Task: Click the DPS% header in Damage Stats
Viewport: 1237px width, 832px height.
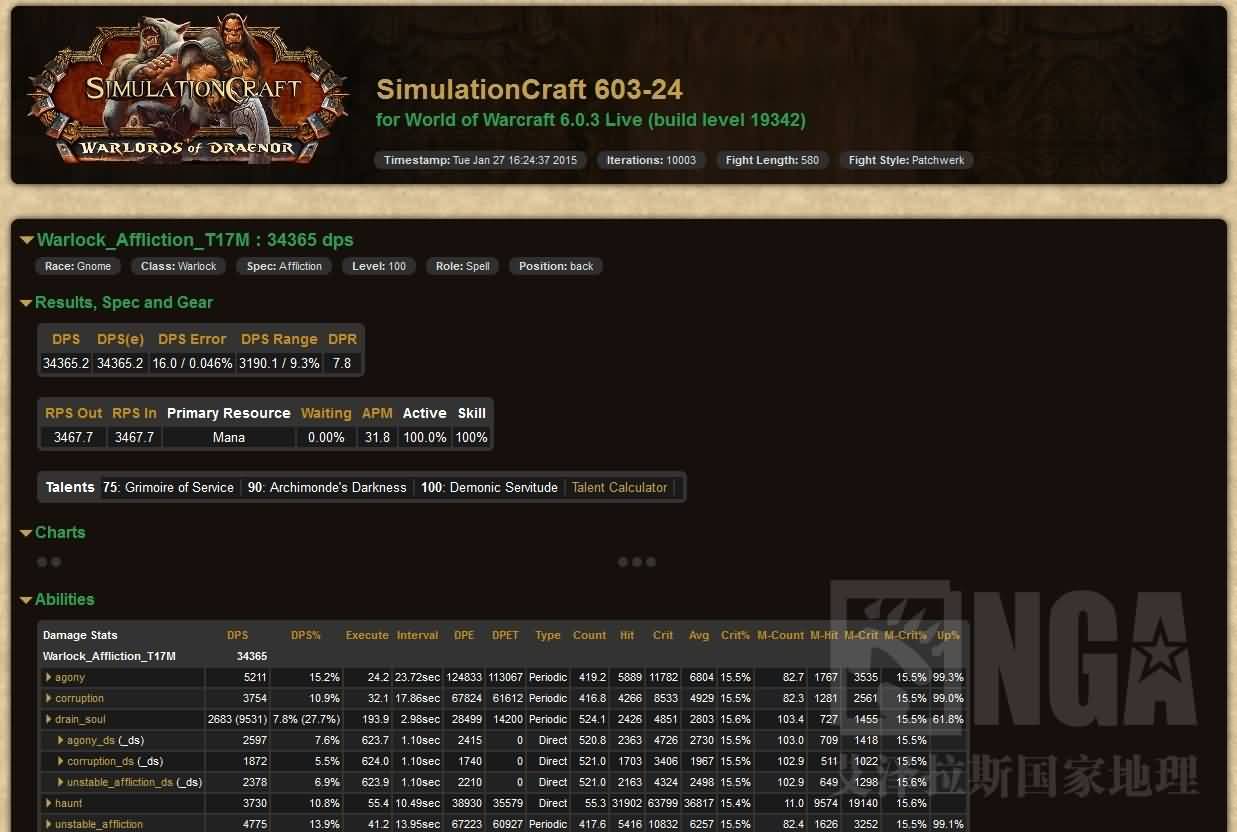Action: tap(306, 635)
